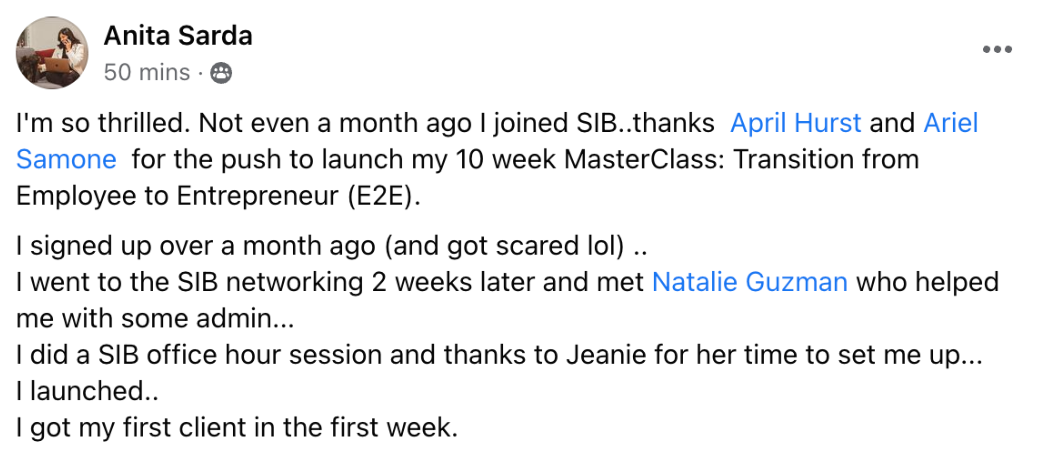Click the text 'got scared lol'
Image resolution: width=1057 pixels, height=451 pixels.
coord(528,245)
